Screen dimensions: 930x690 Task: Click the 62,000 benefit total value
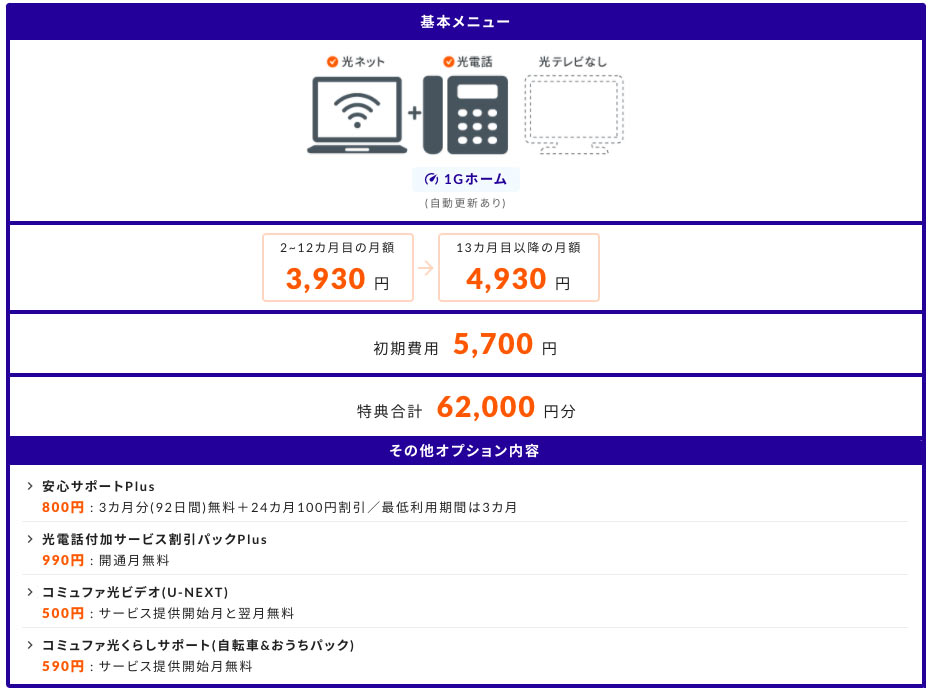486,407
